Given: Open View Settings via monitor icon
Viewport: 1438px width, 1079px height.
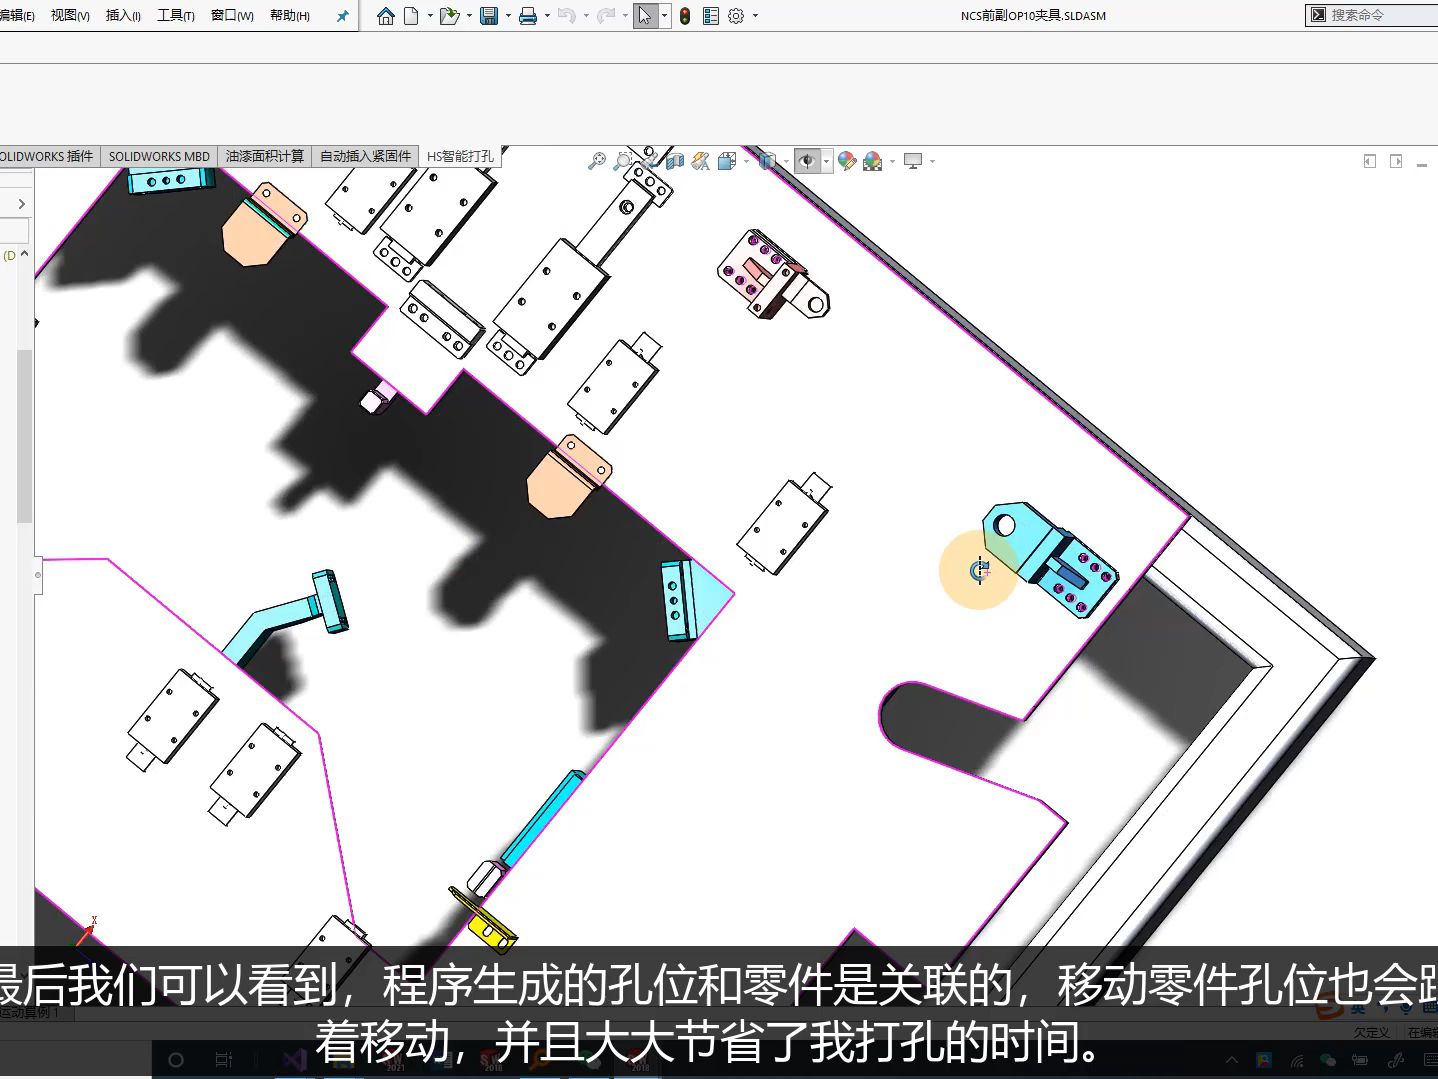Looking at the screenshot, I should tap(913, 160).
